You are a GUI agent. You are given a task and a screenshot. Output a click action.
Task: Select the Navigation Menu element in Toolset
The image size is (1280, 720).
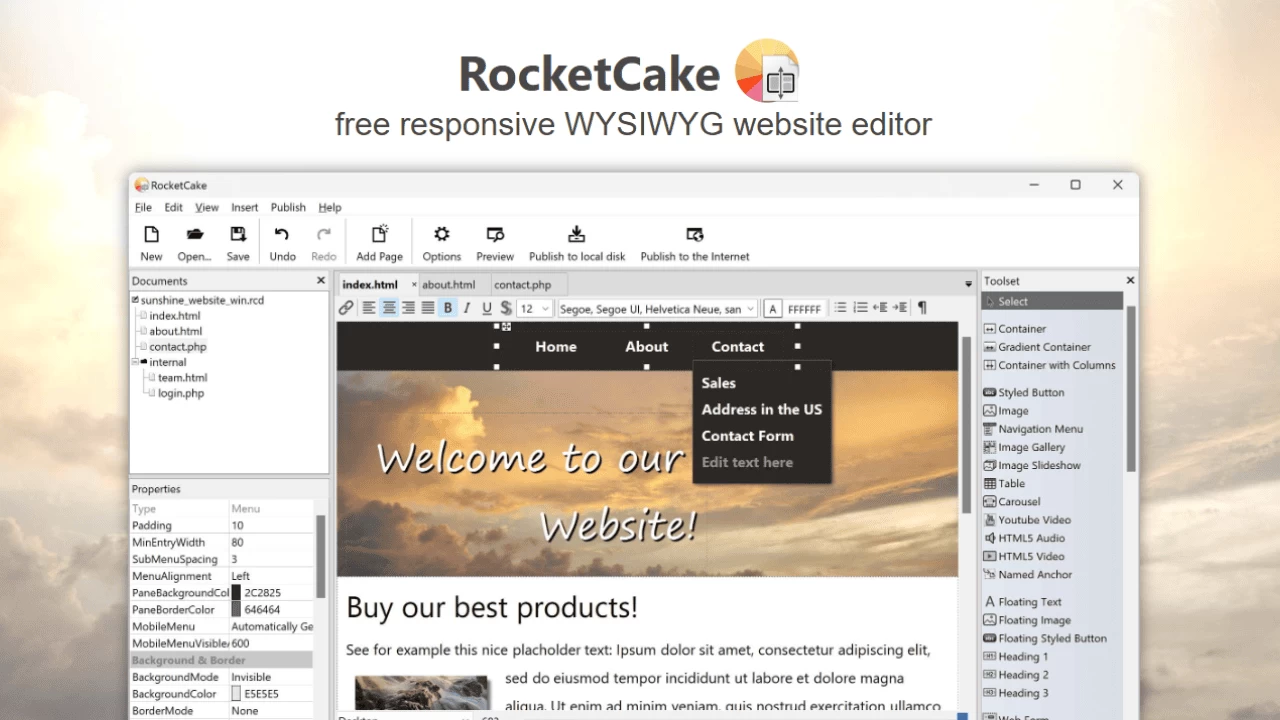point(1040,428)
